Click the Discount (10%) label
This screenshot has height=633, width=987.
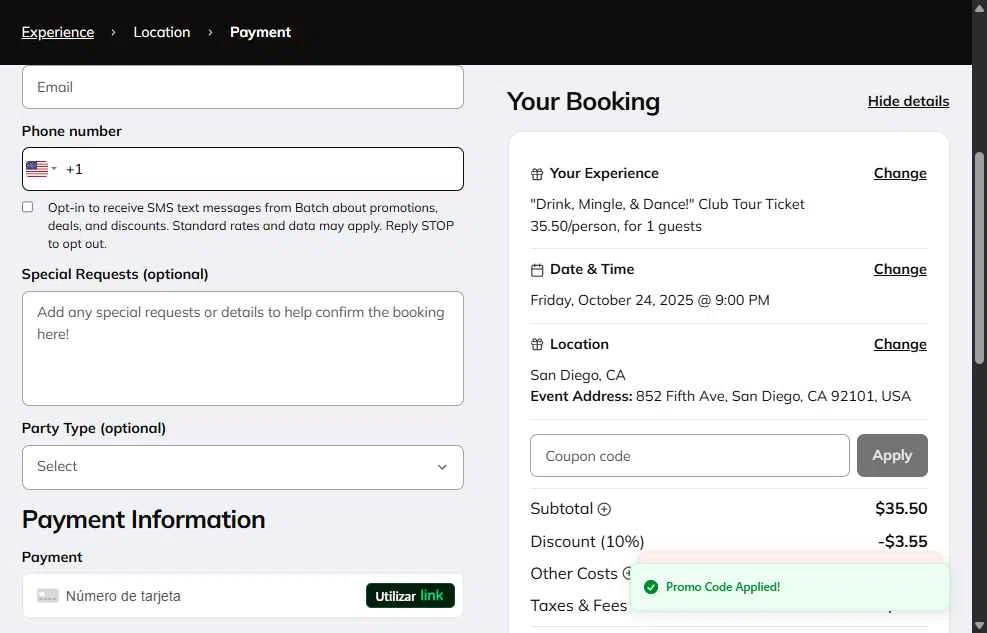[x=587, y=542]
